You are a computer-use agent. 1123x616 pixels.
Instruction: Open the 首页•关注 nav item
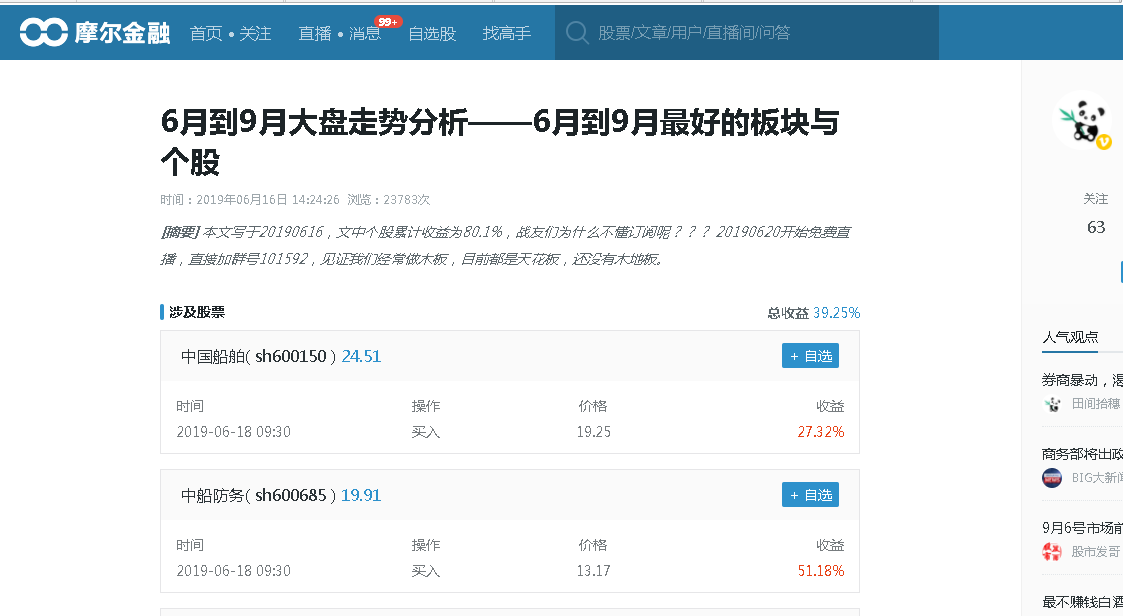click(230, 34)
